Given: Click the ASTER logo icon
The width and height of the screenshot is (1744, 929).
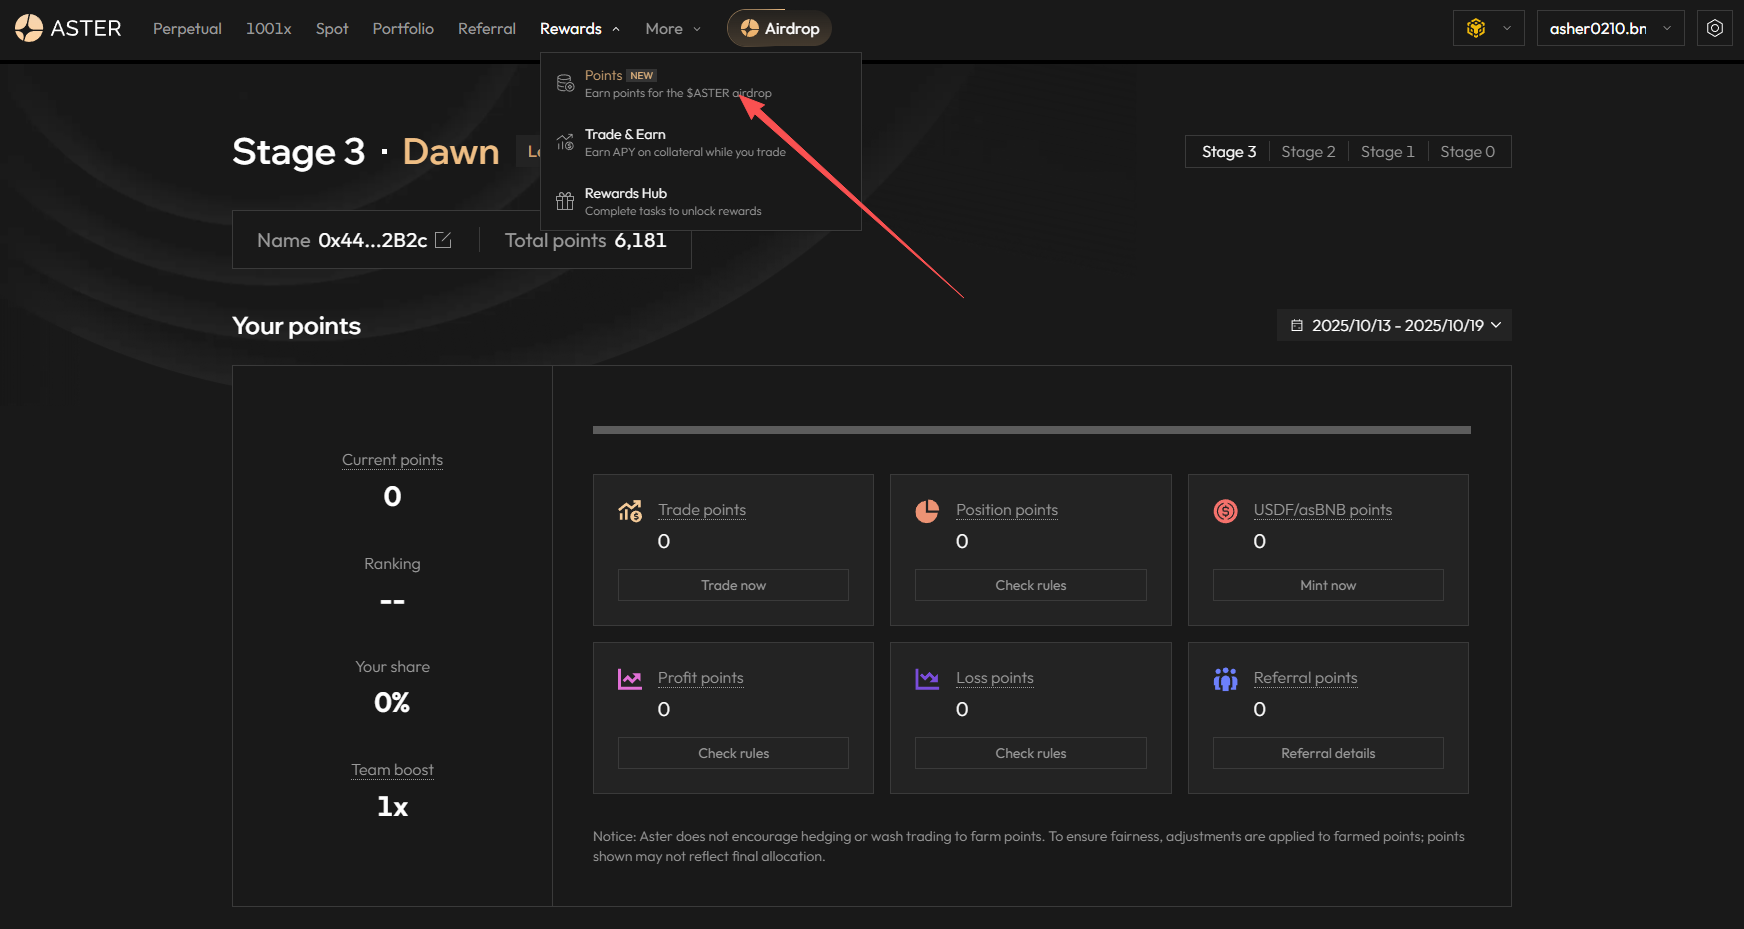Looking at the screenshot, I should [x=29, y=28].
